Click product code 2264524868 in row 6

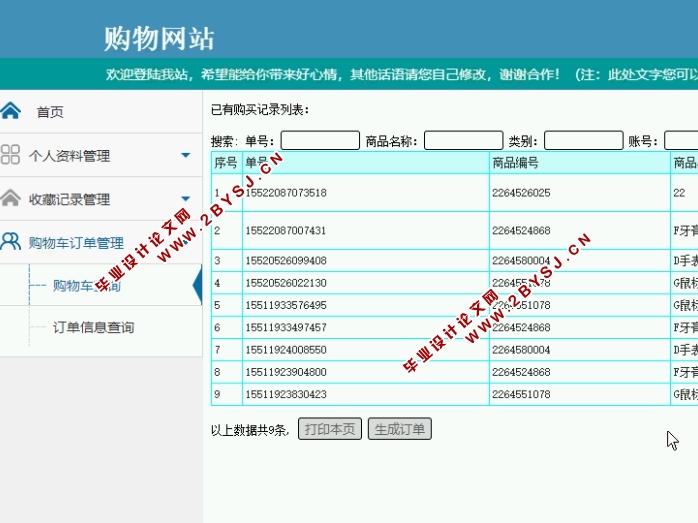pos(521,328)
